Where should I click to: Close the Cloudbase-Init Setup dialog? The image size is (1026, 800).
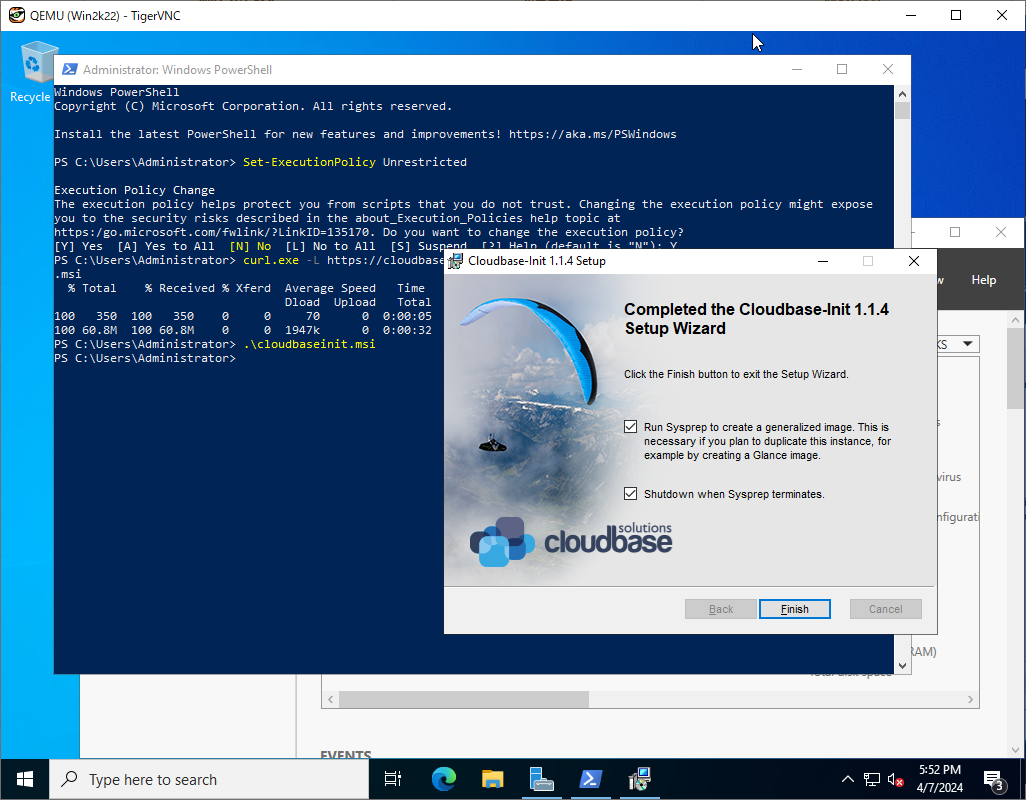913,261
